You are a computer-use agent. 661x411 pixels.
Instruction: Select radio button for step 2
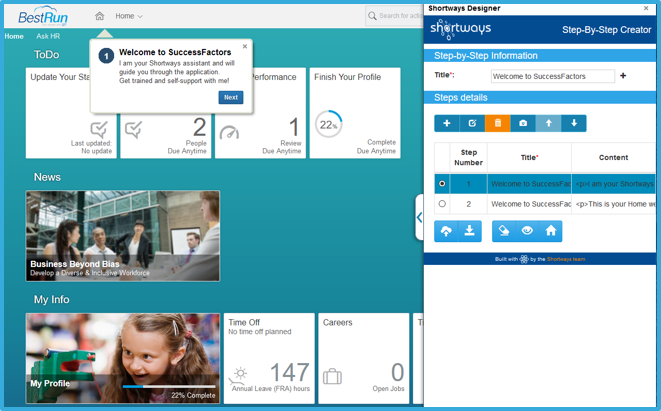click(x=442, y=204)
